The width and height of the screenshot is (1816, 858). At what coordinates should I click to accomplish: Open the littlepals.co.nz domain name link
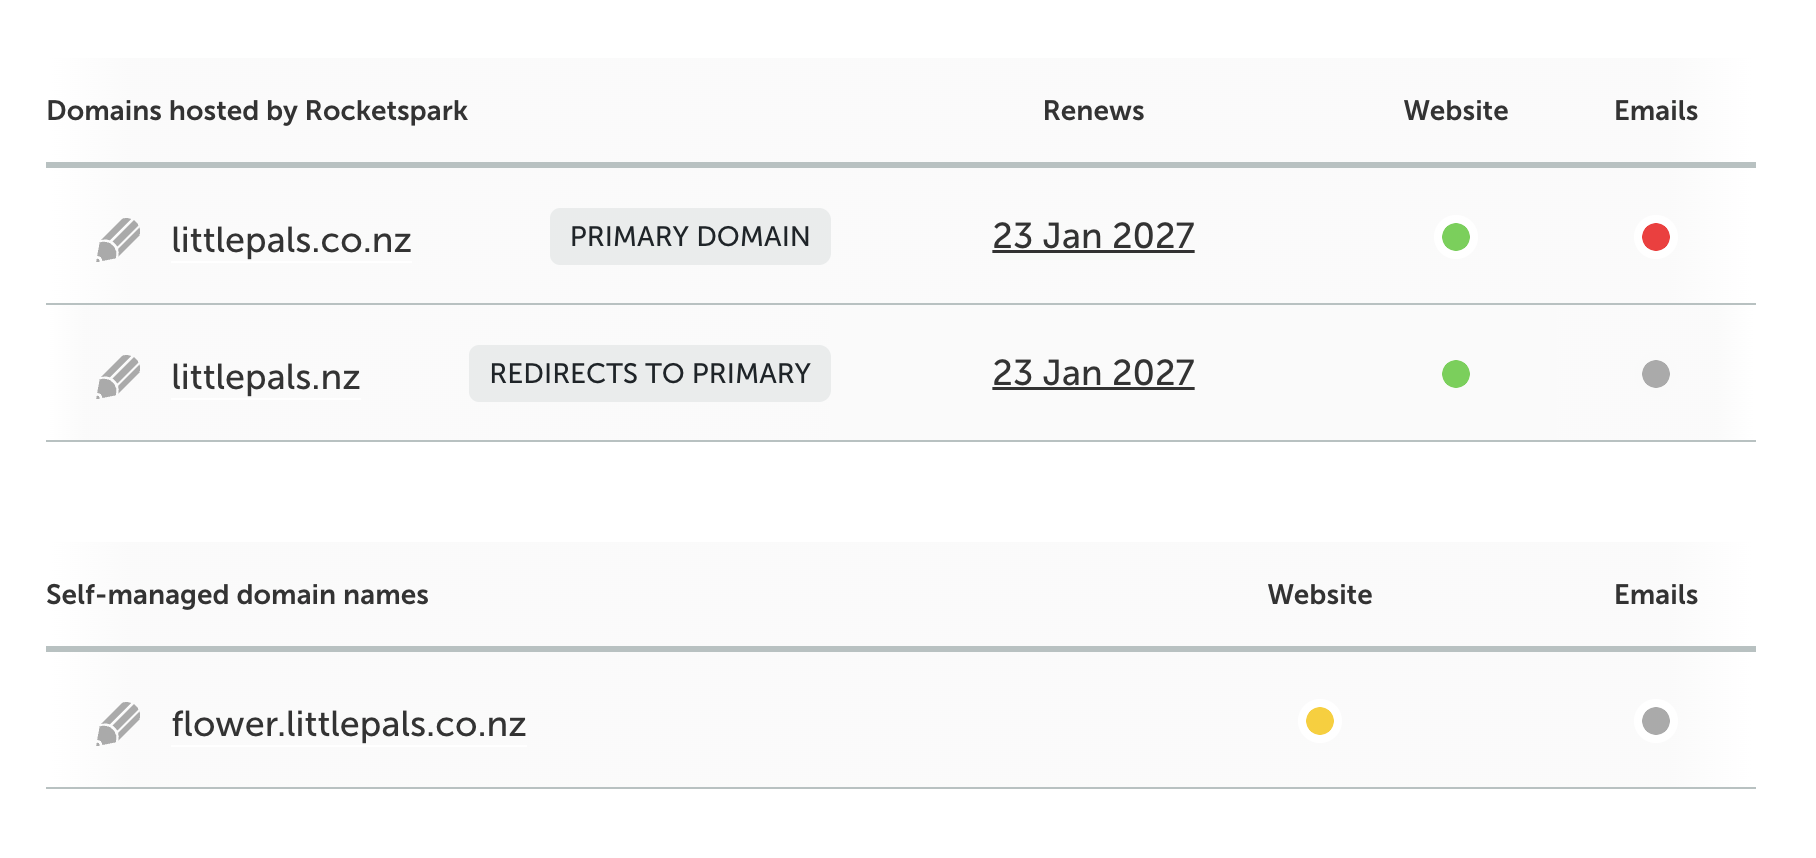[291, 240]
